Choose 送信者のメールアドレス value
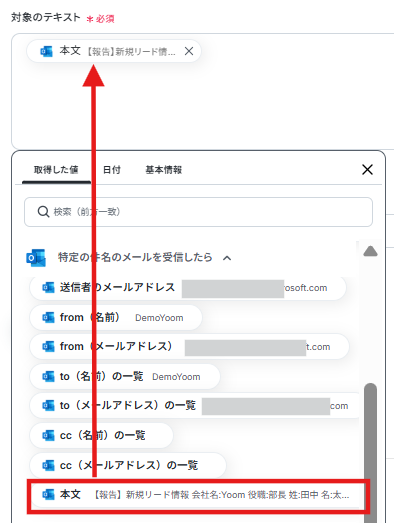The height and width of the screenshot is (523, 394). pos(188,288)
